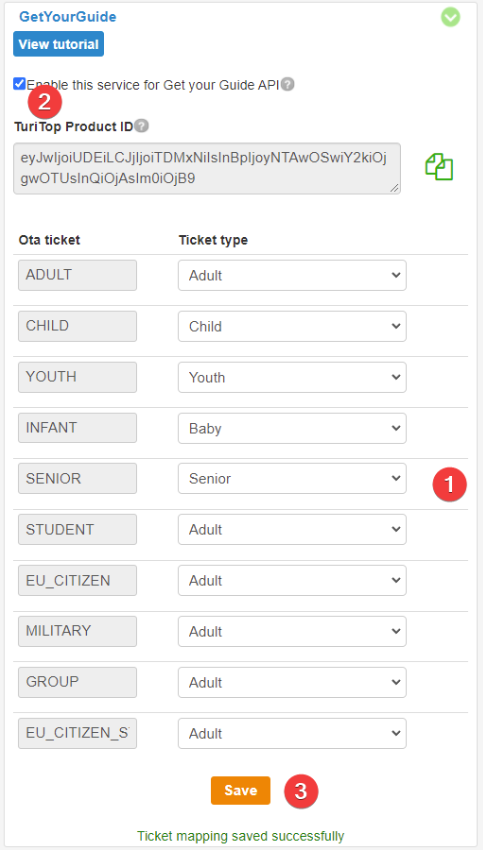Viewport: 483px width, 850px height.
Task: Collapse the GetYourGuide section chevron icon
Action: click(450, 17)
